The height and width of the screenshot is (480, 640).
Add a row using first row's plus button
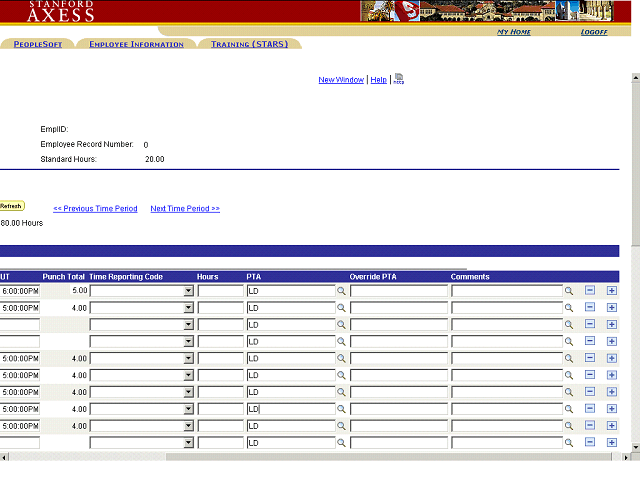click(612, 291)
